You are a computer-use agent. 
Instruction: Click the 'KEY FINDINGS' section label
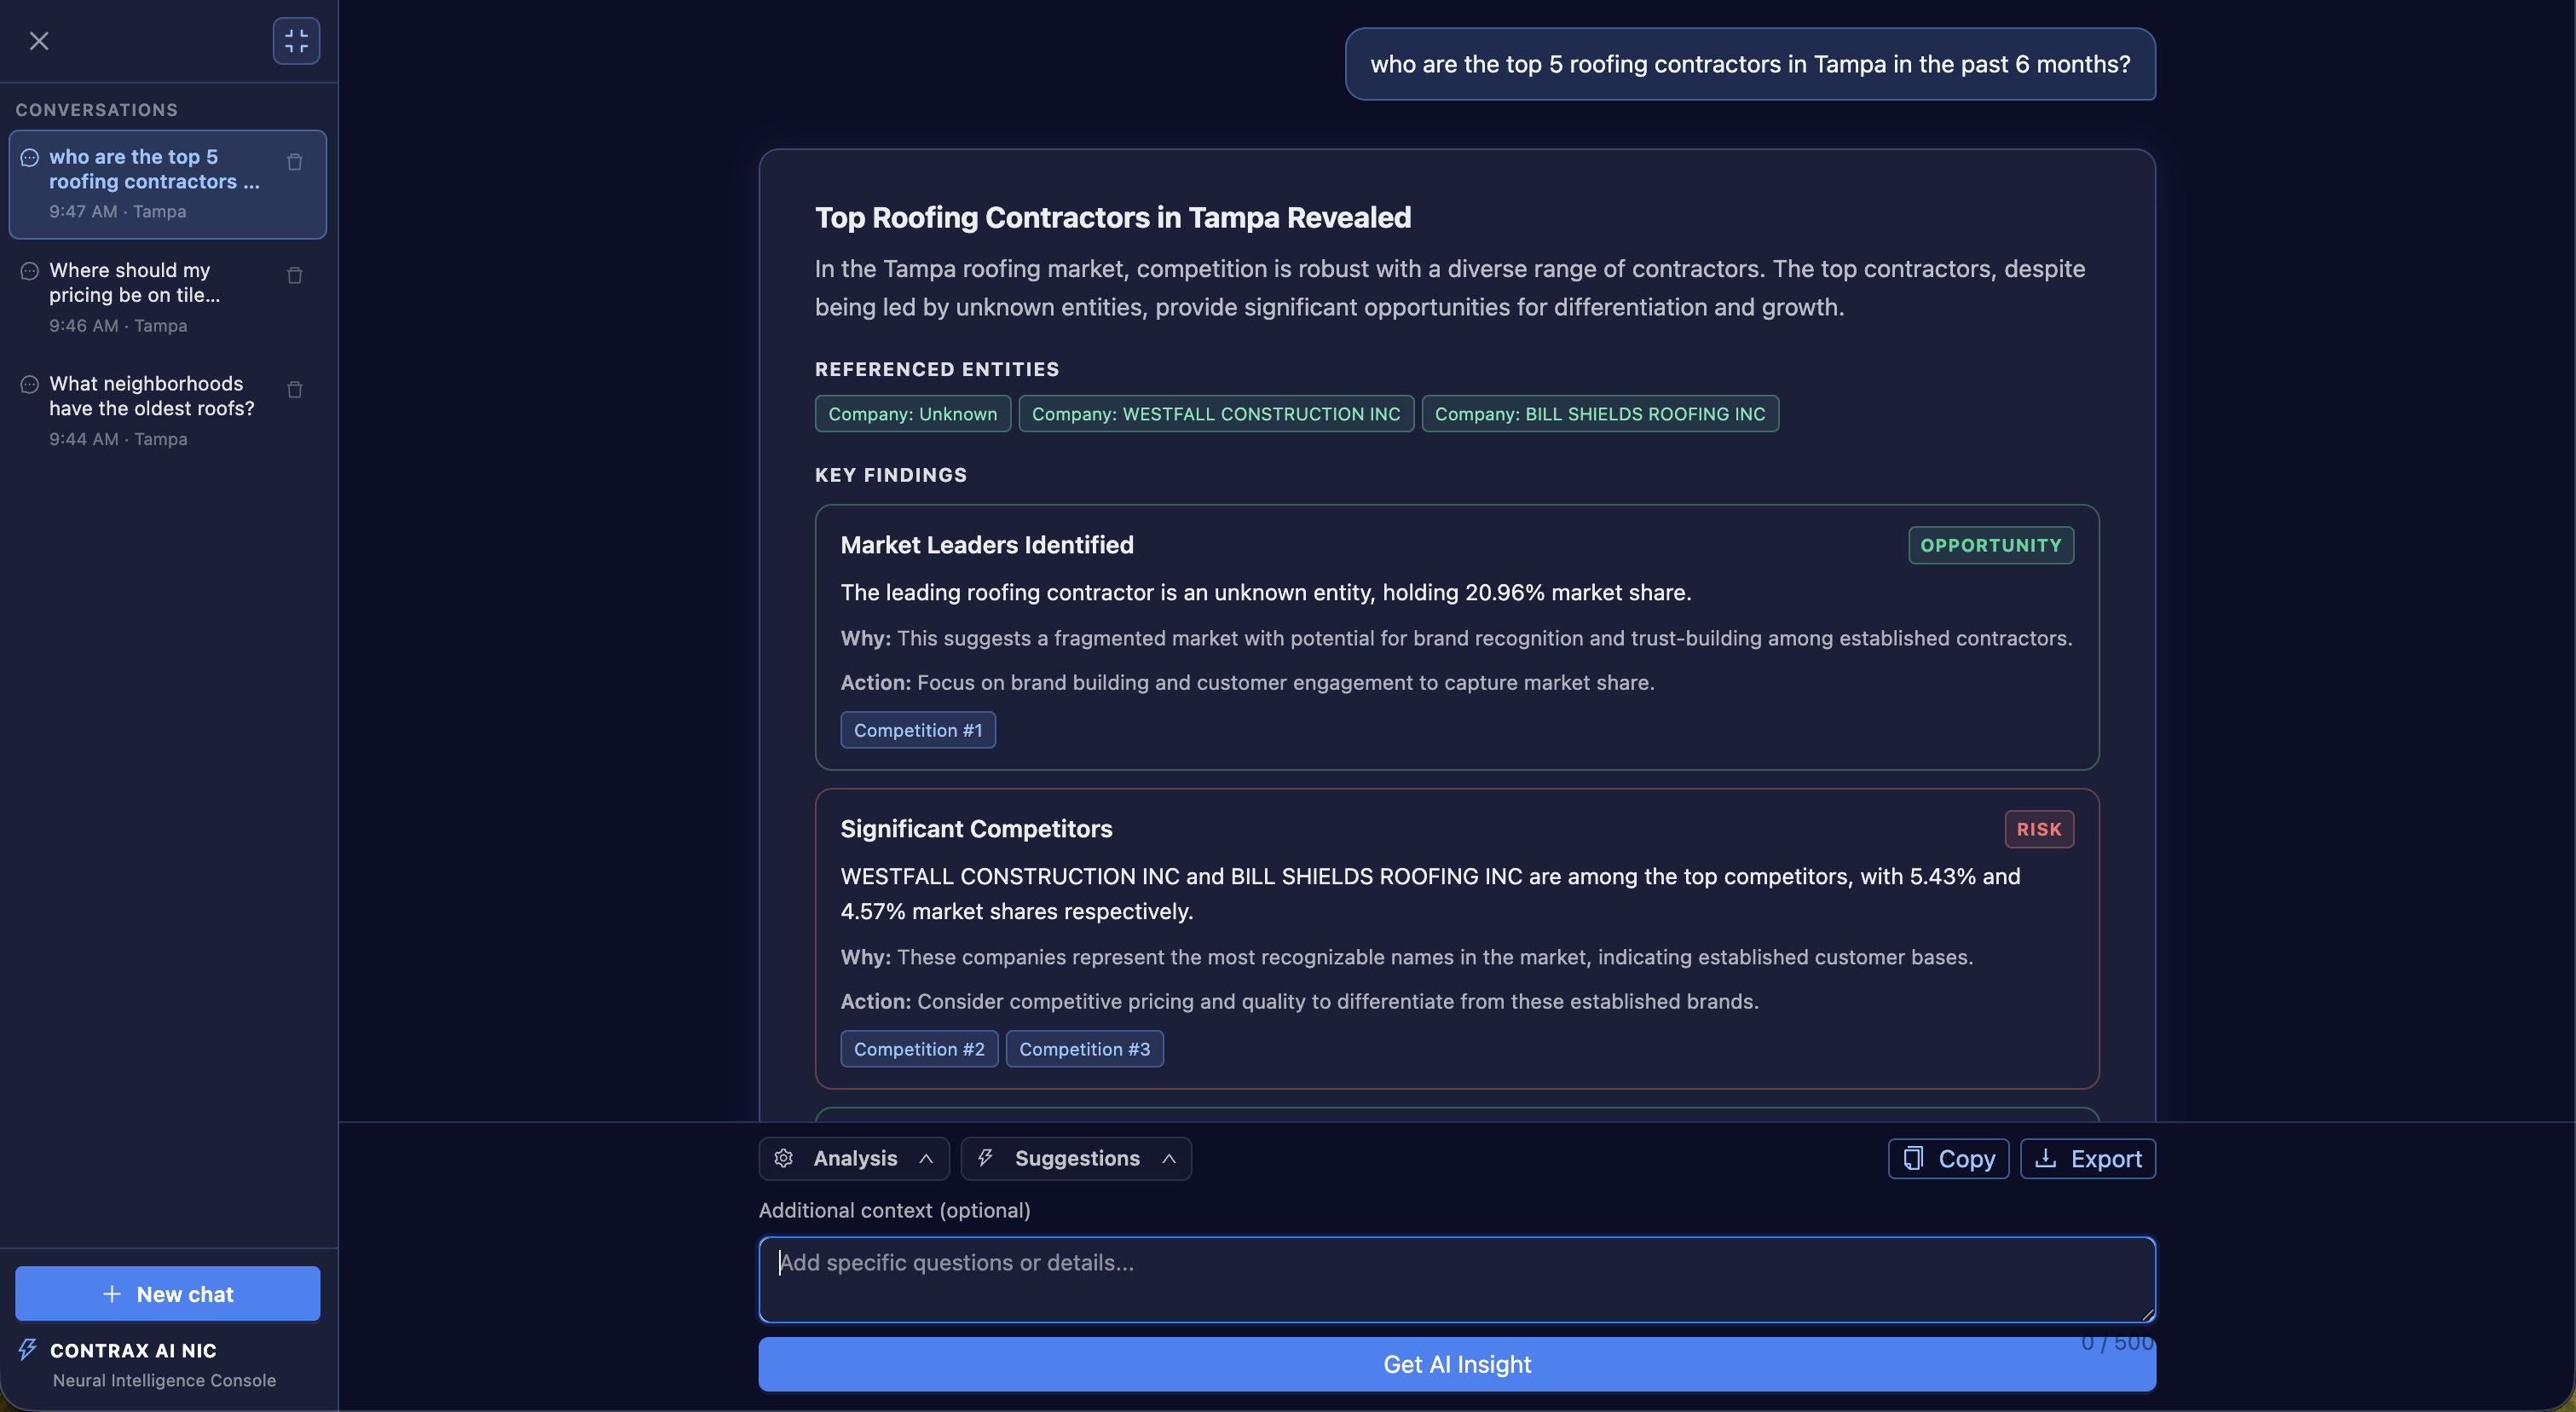891,475
